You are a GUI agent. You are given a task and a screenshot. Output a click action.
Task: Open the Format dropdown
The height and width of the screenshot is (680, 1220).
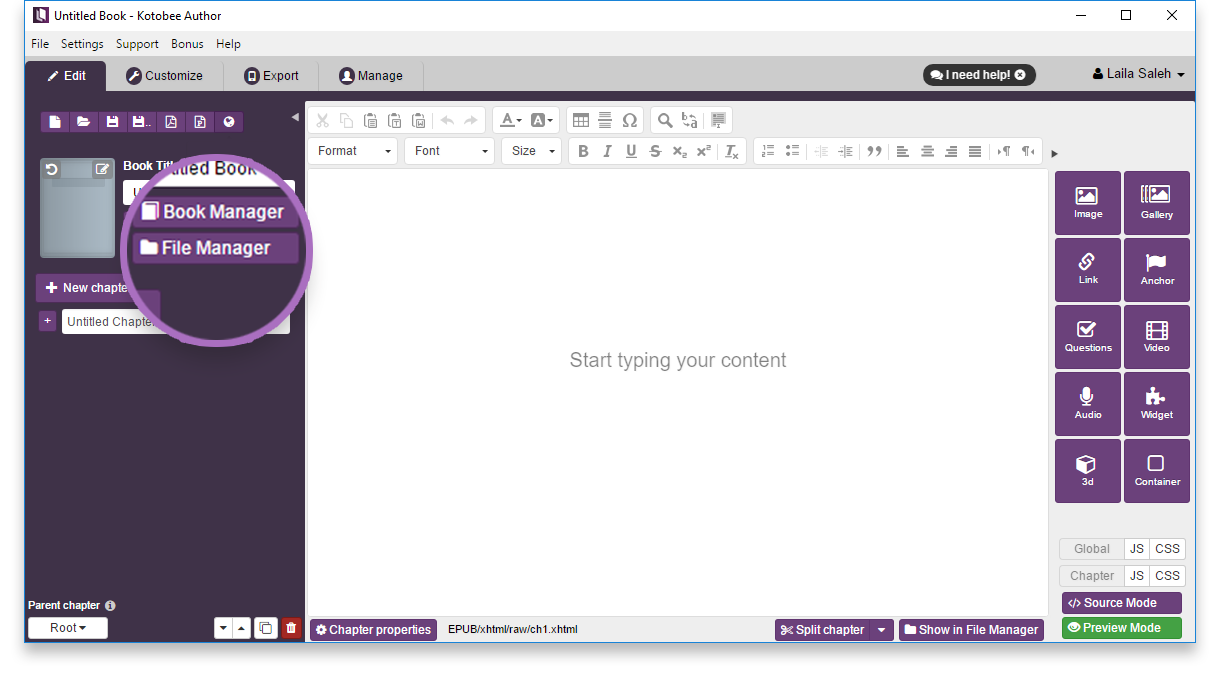click(353, 151)
